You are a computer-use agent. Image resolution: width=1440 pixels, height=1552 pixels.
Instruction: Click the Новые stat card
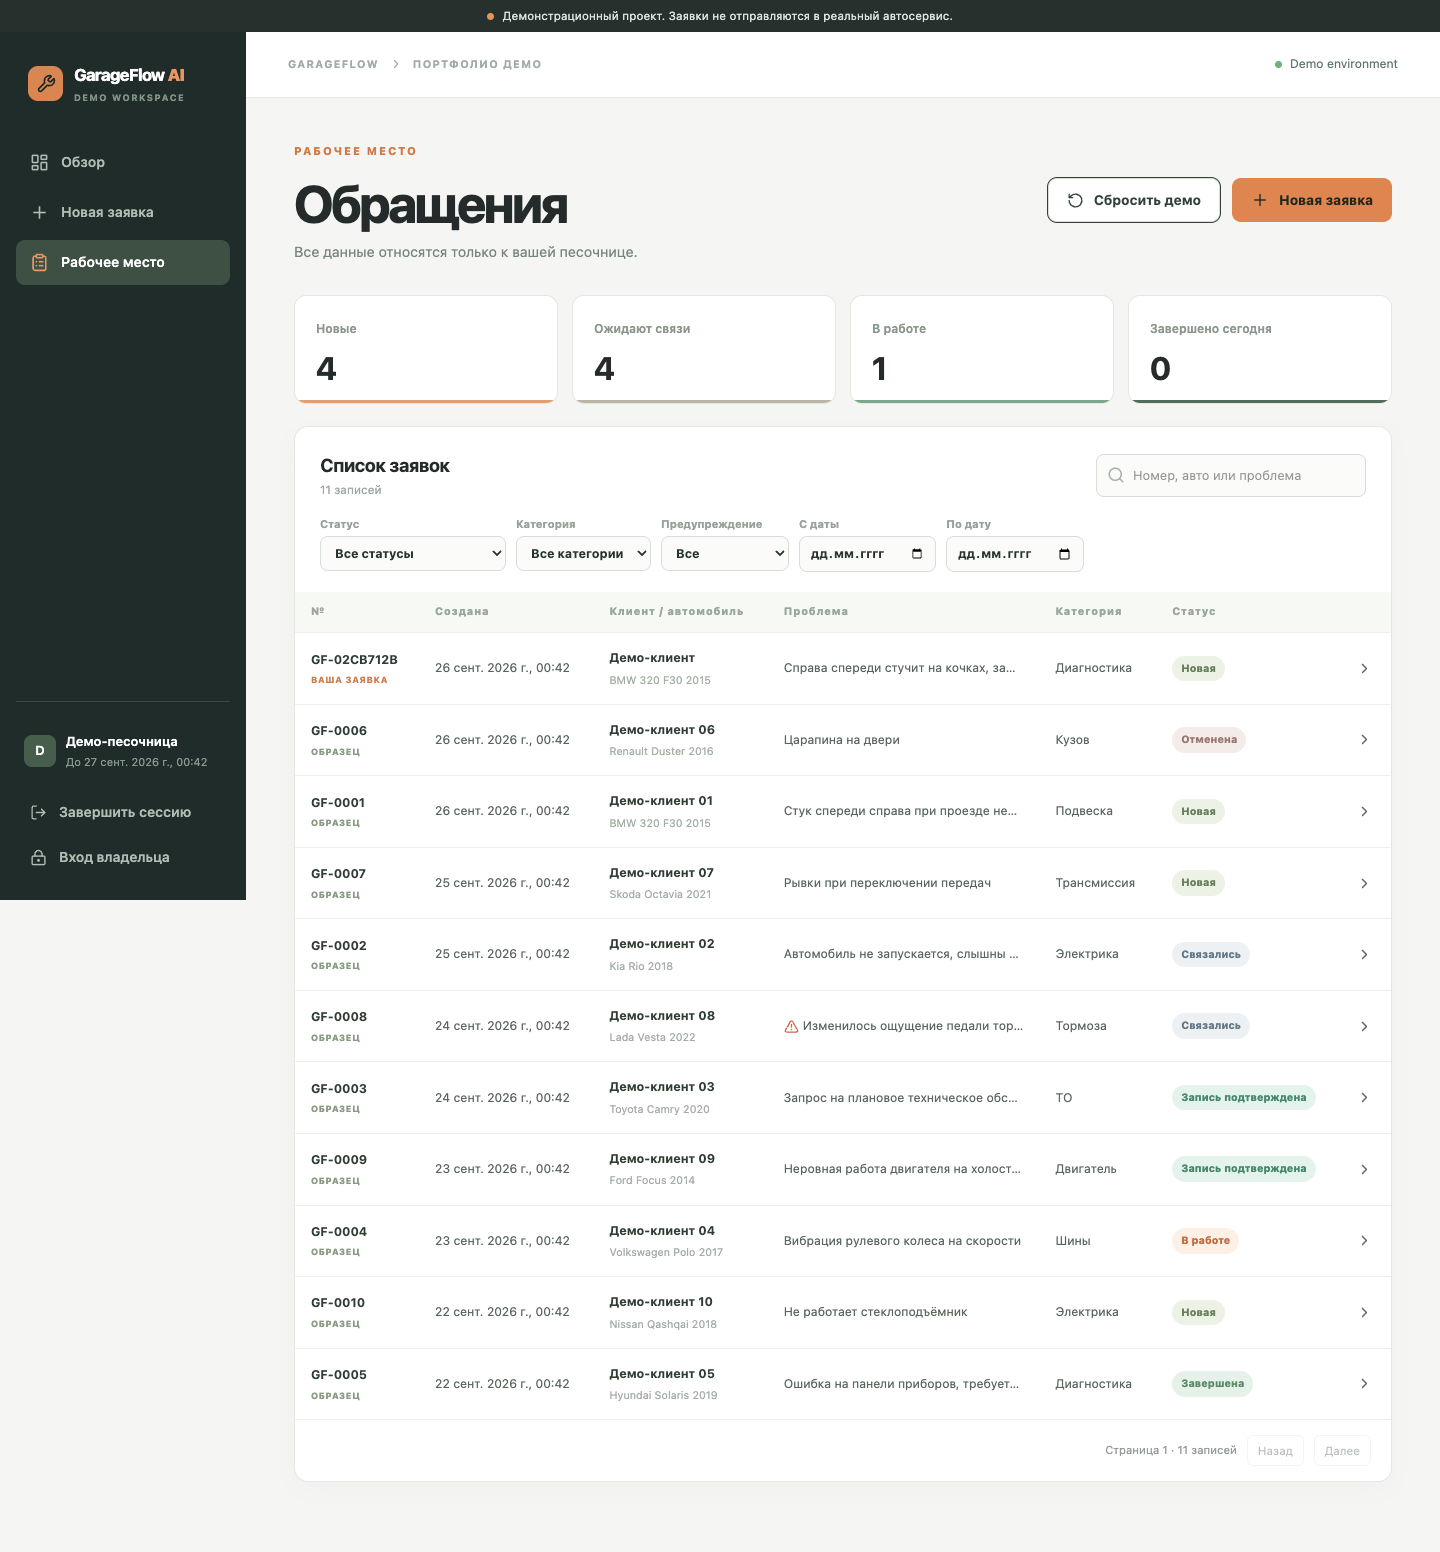426,349
